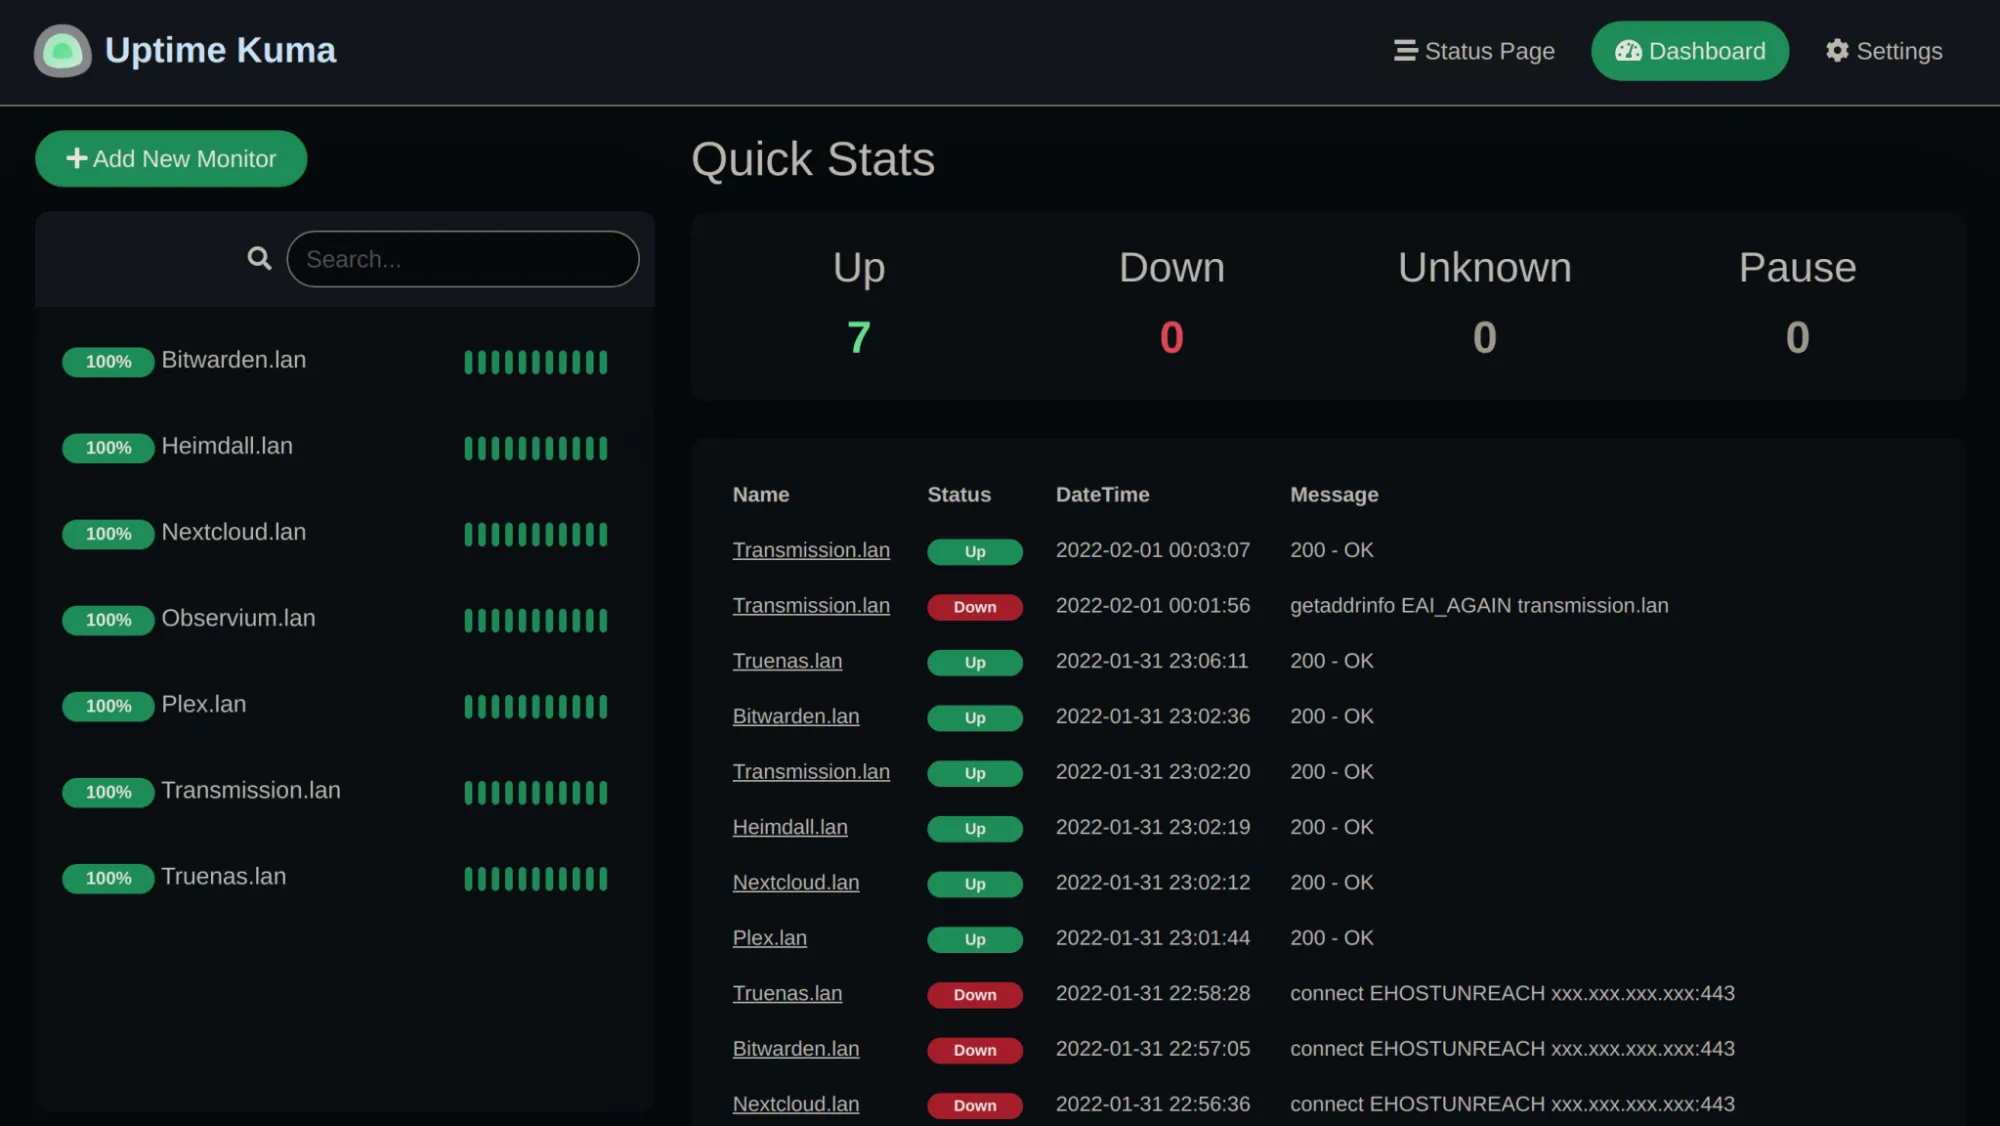Open Truenas.lan link at 23:06:11
This screenshot has height=1126, width=2000.
[787, 661]
